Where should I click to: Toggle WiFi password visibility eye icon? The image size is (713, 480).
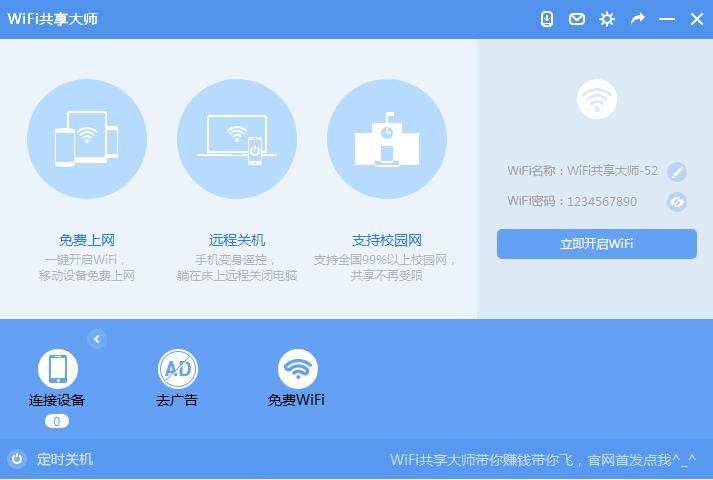click(x=677, y=202)
